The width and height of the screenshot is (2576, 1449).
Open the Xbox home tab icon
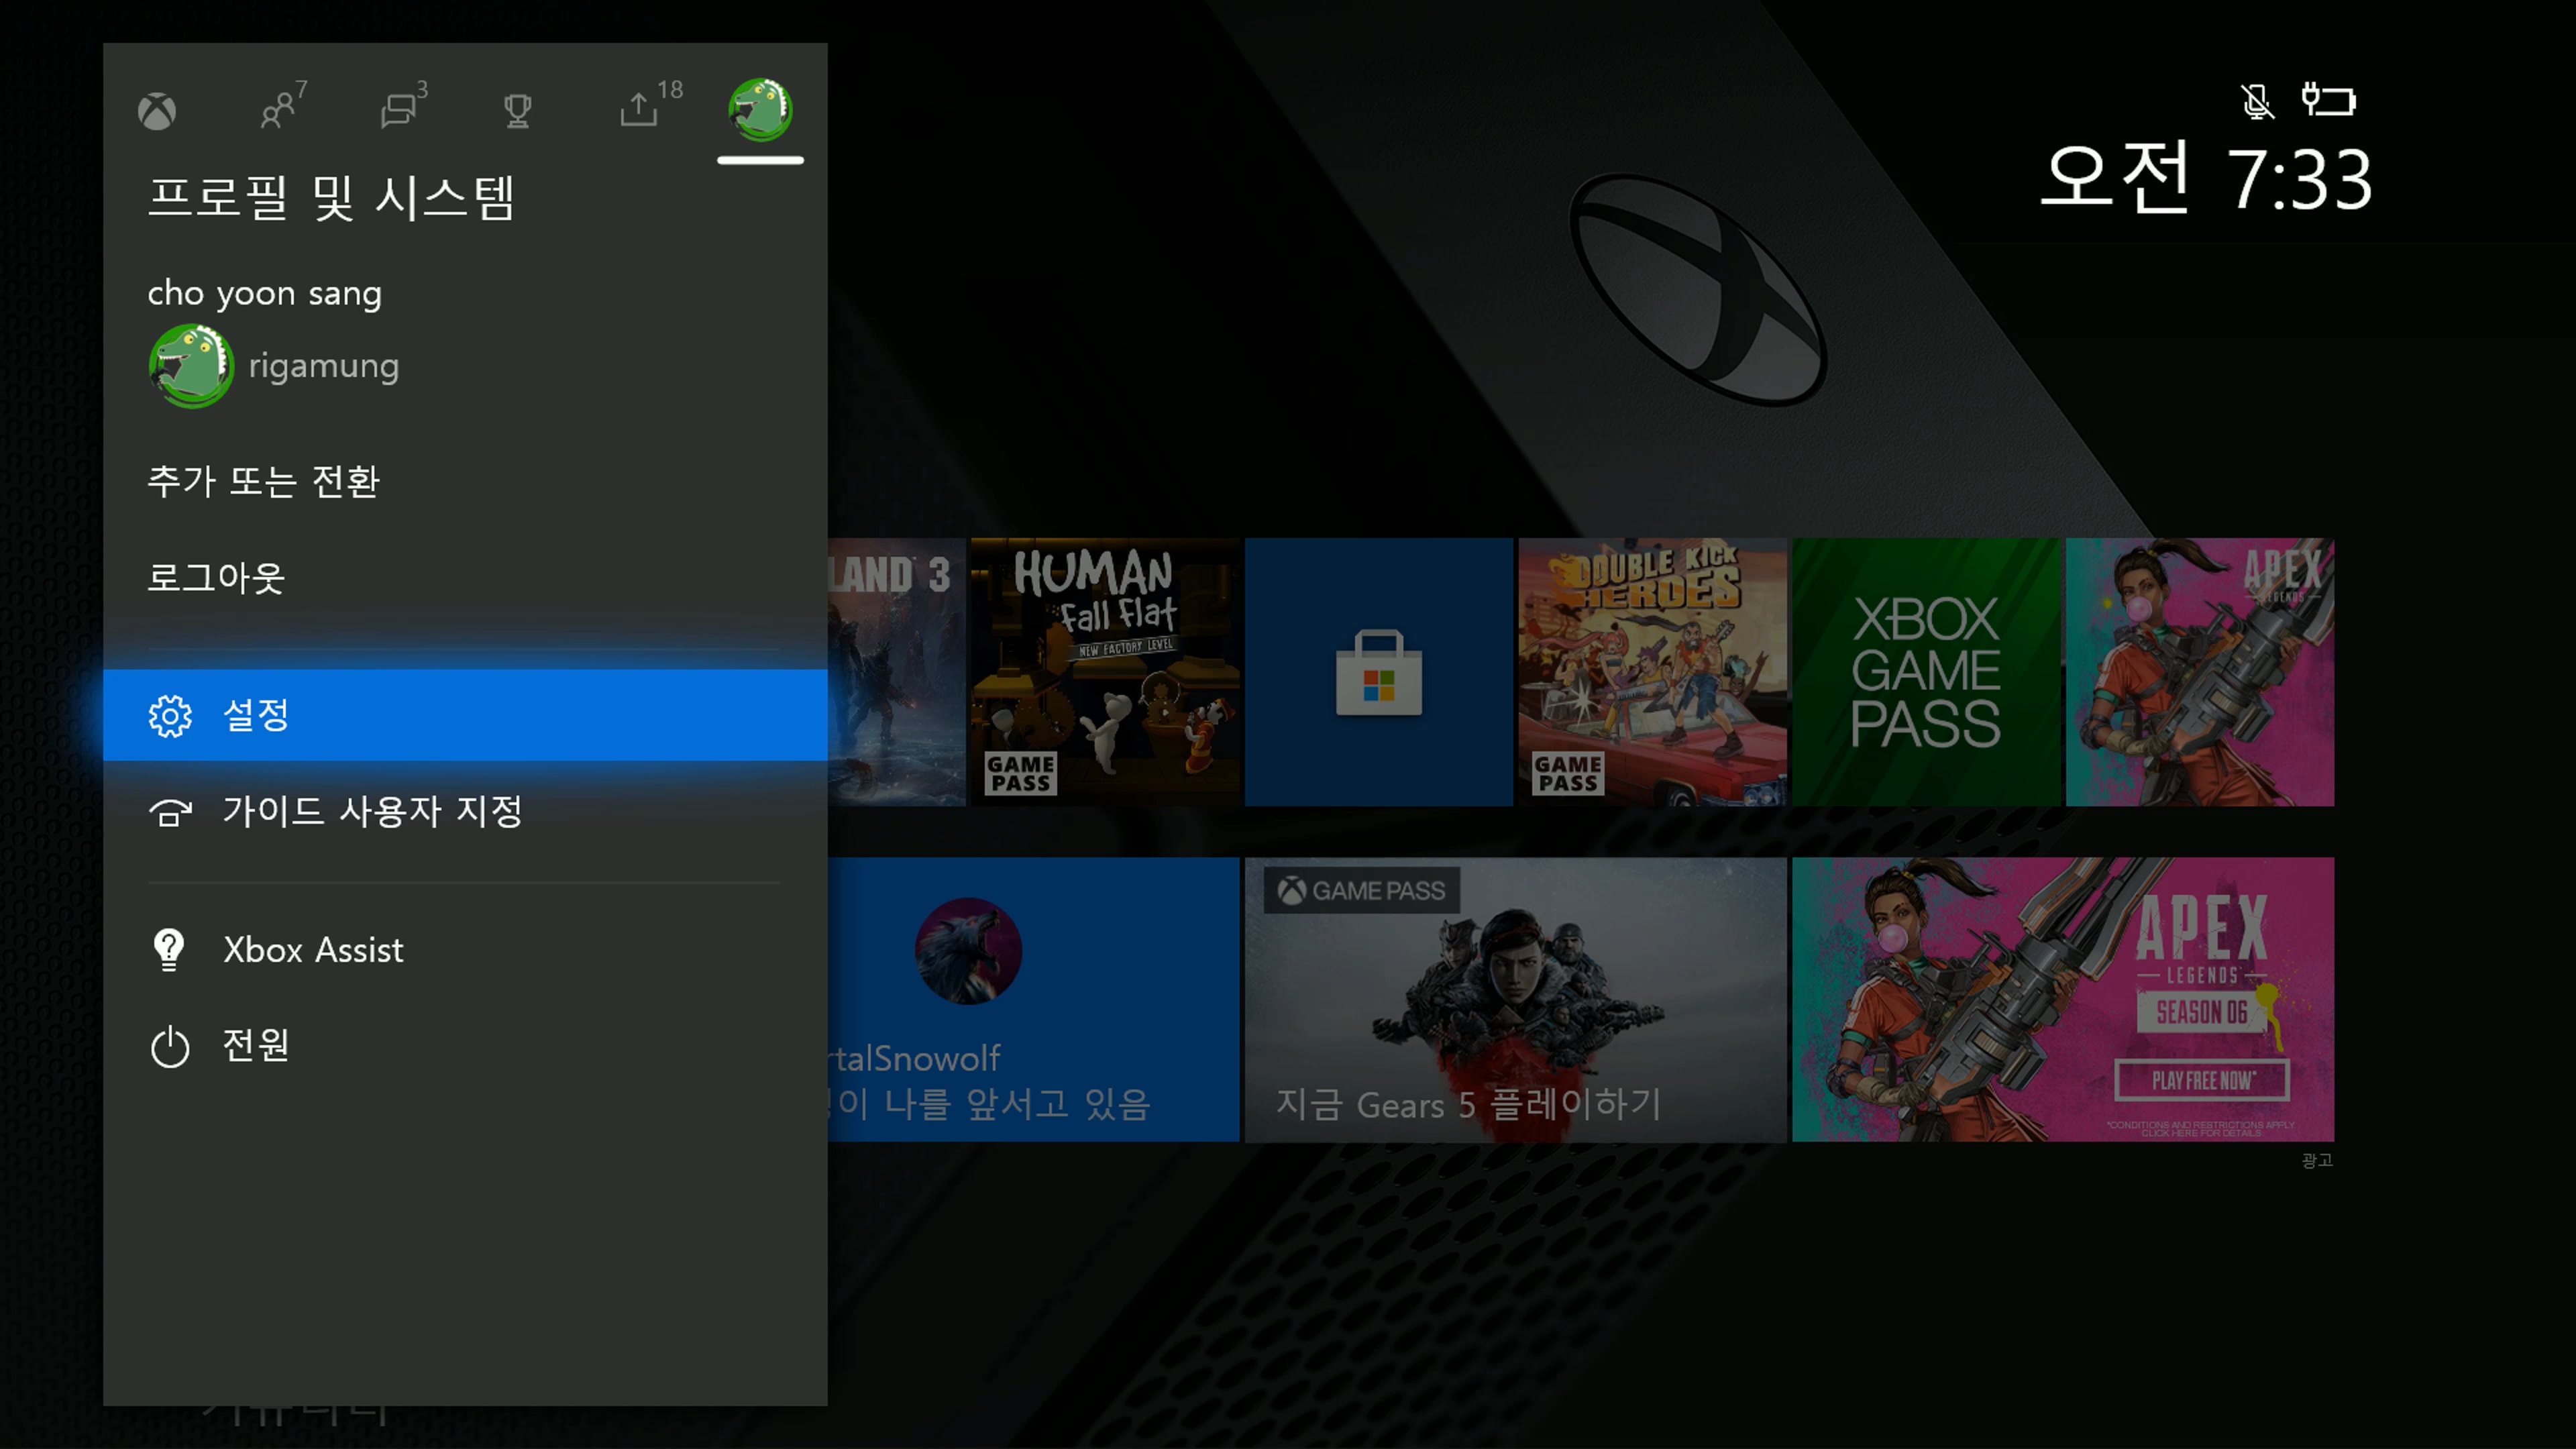[157, 111]
